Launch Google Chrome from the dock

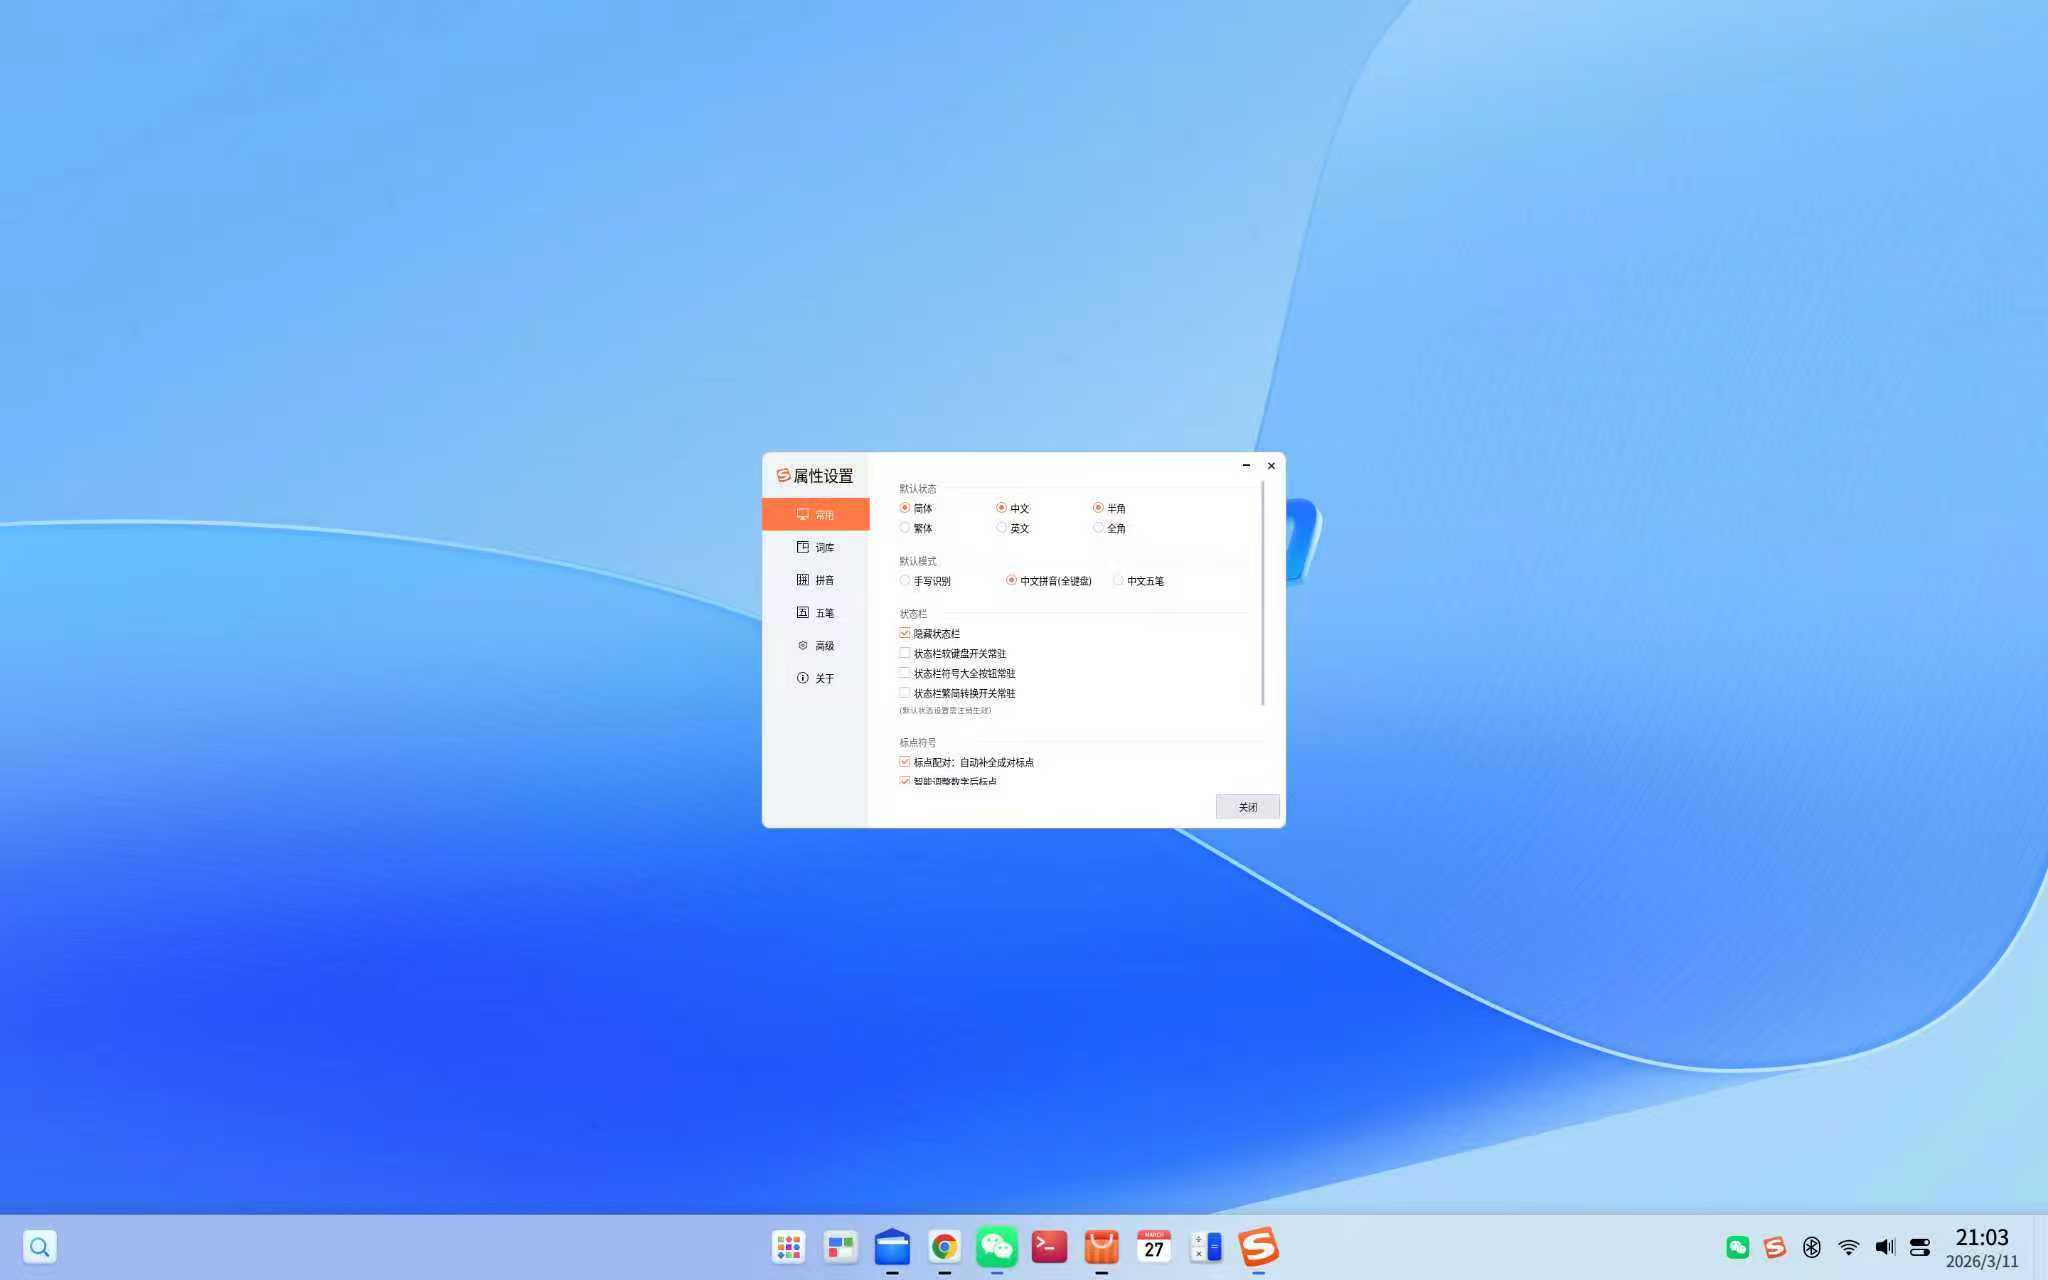pos(945,1247)
